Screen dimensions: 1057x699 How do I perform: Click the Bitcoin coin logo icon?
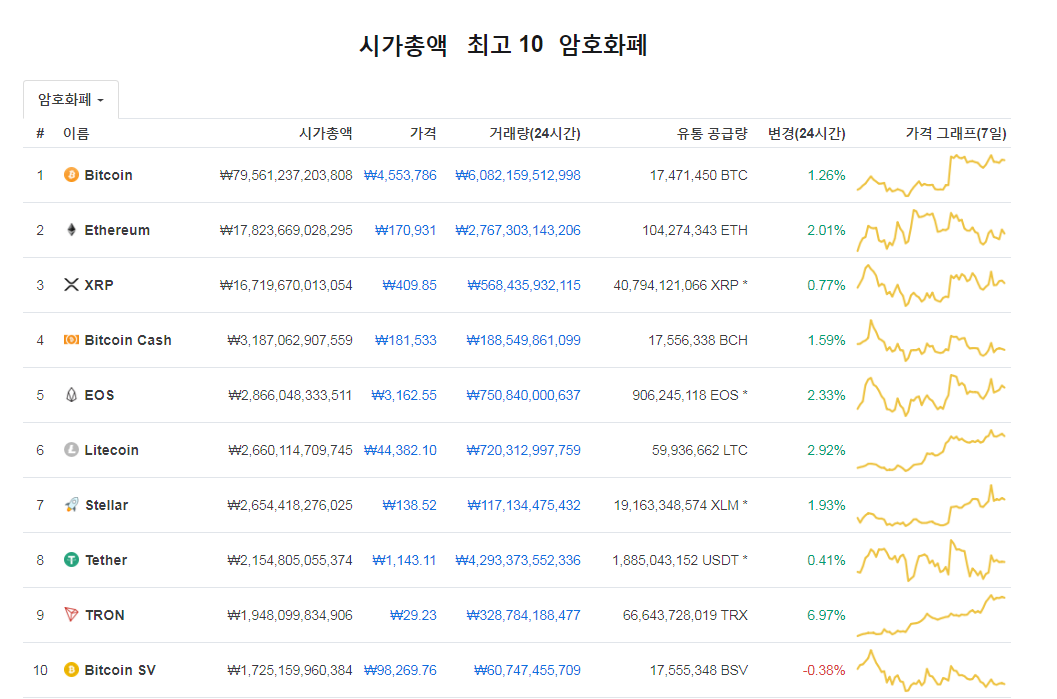tap(71, 175)
